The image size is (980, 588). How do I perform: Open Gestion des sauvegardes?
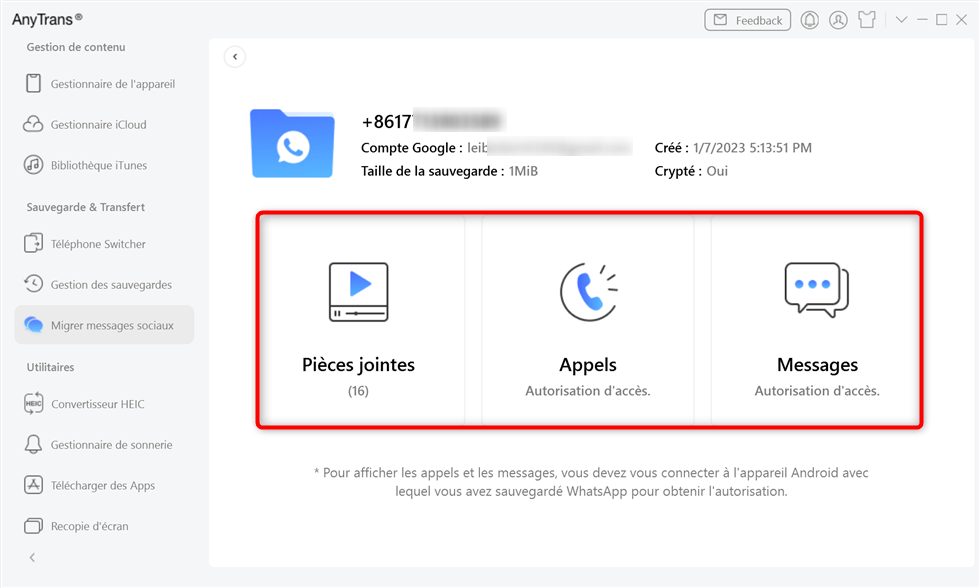pyautogui.click(x=104, y=284)
